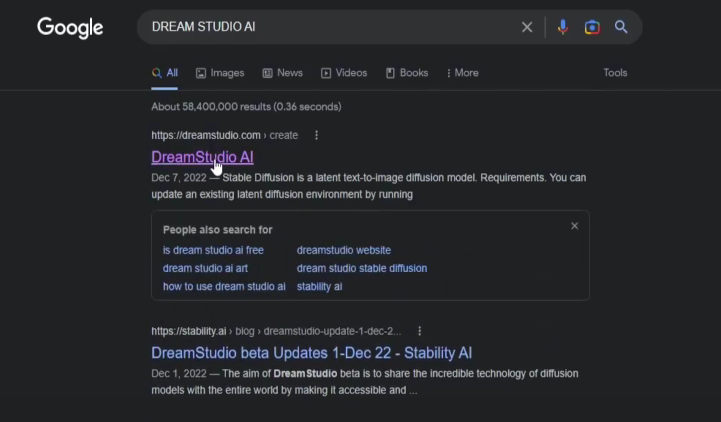Clear the search box with the X icon

click(527, 27)
